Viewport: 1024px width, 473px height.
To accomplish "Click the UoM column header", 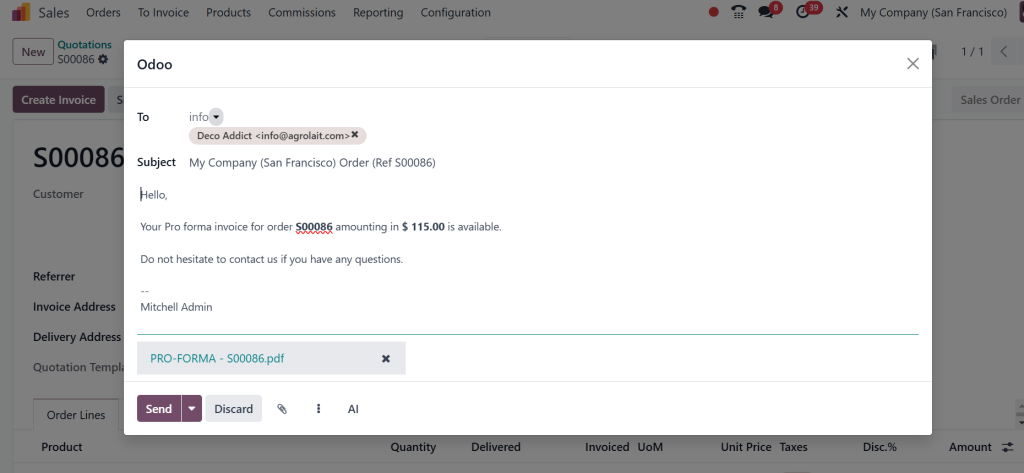I will point(650,447).
